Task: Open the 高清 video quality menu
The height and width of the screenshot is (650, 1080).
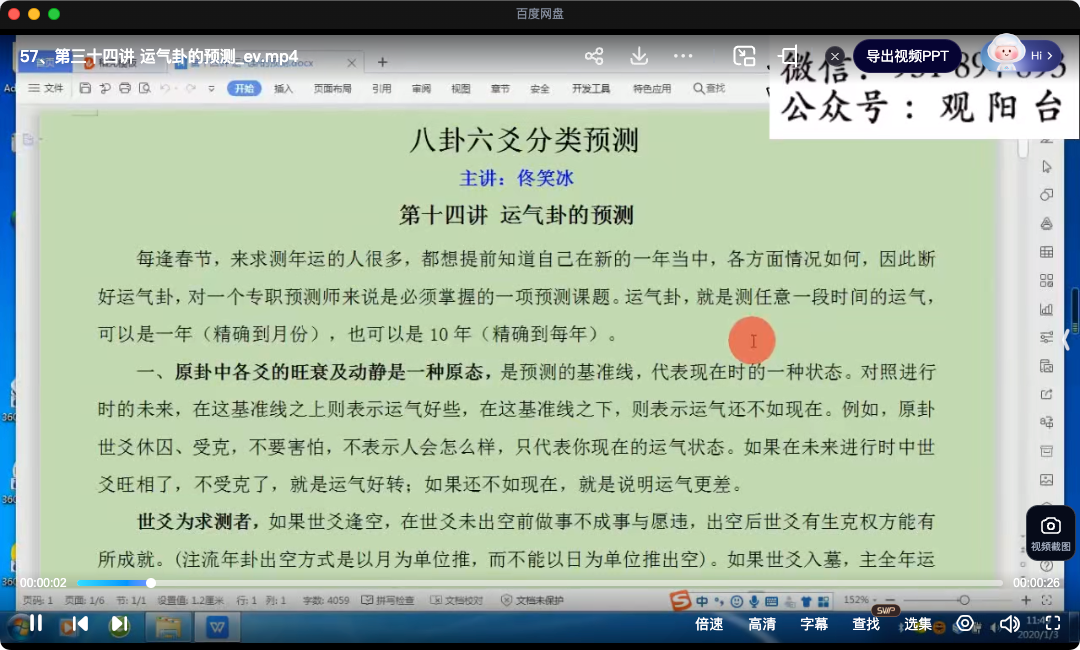Action: click(x=762, y=624)
